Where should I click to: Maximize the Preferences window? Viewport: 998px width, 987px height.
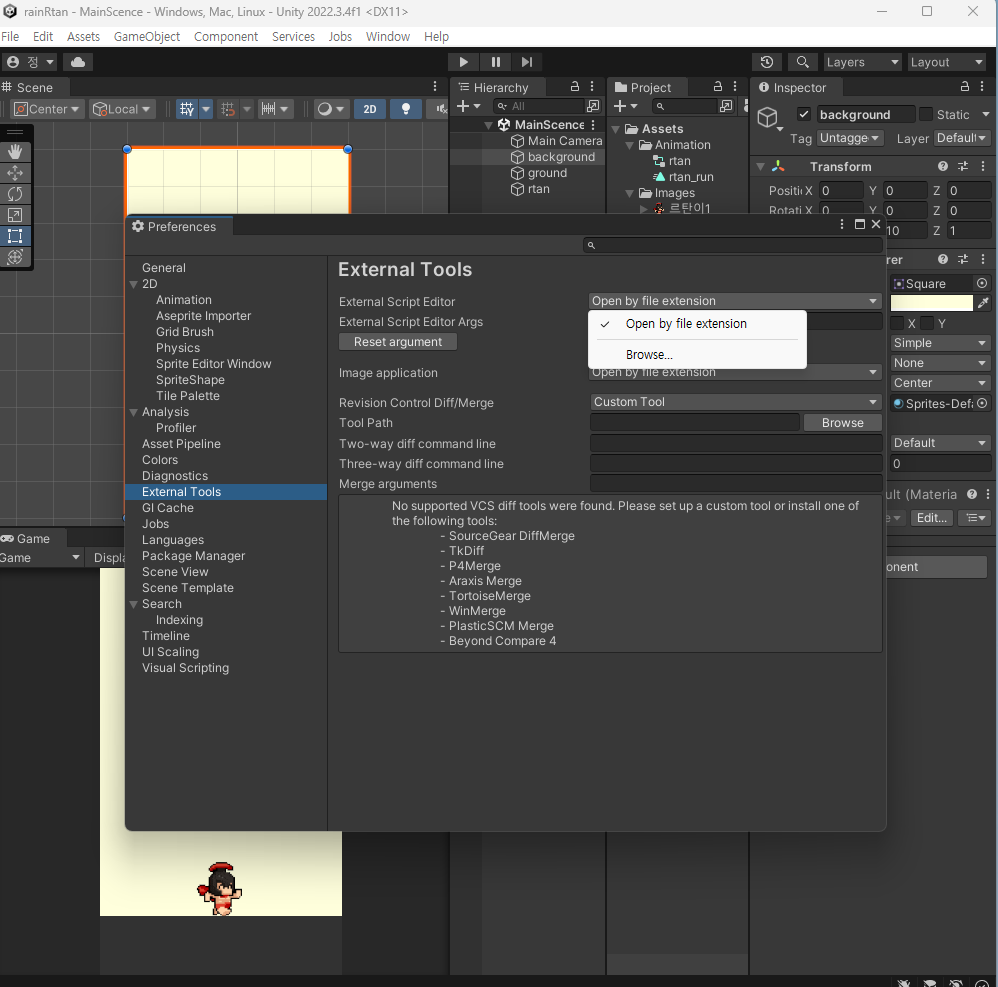coord(859,224)
